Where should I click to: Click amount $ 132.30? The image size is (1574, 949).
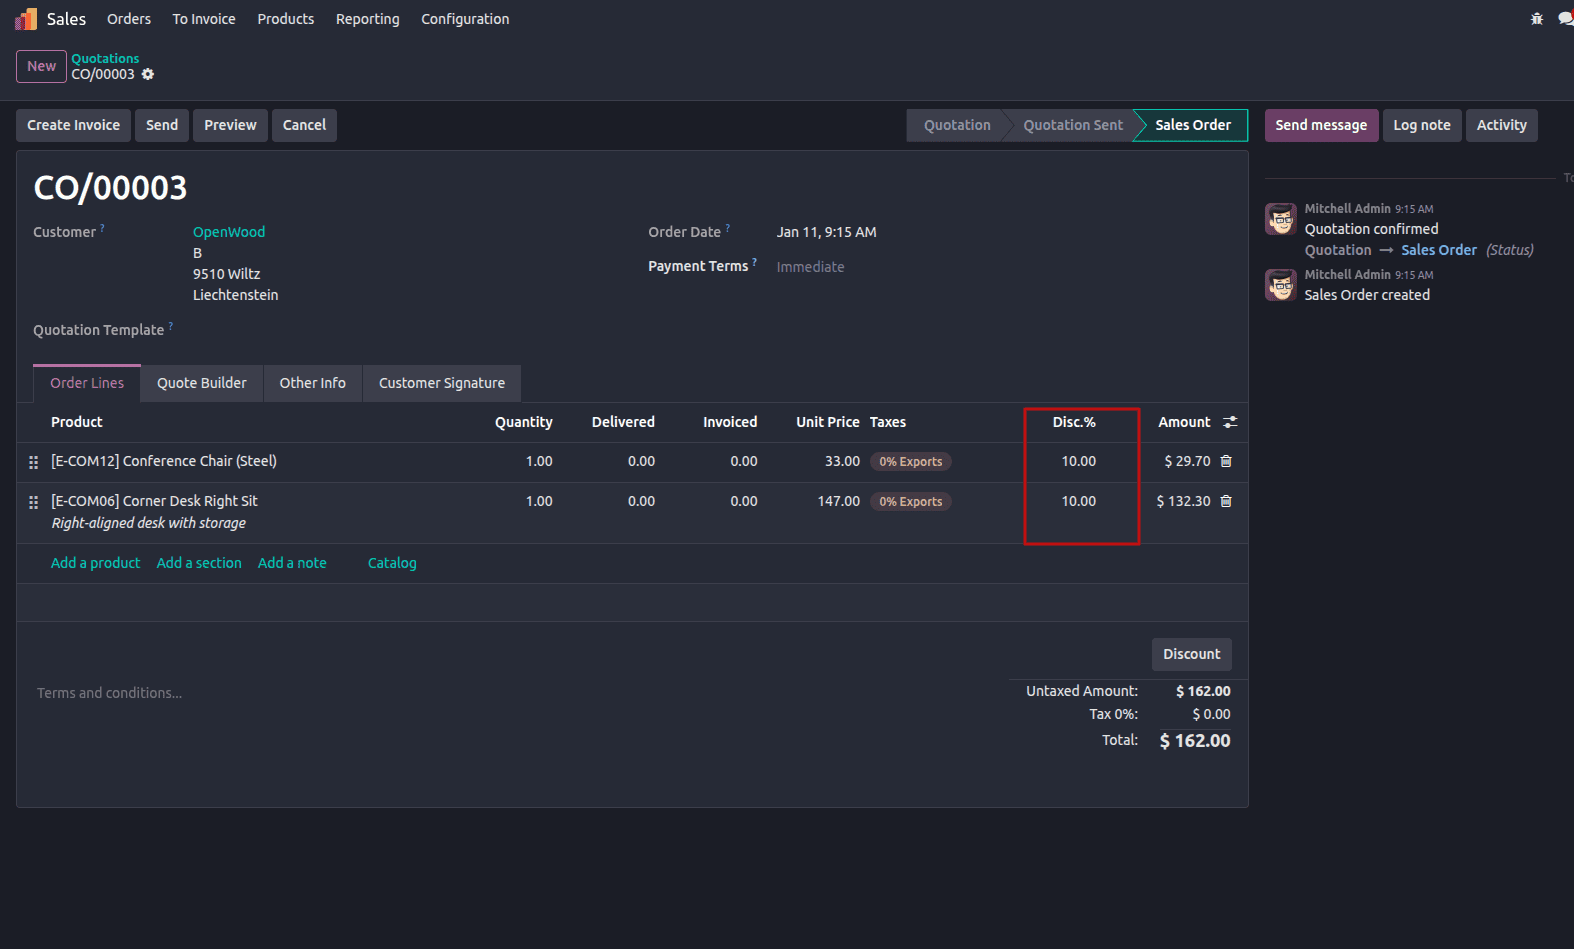pos(1183,501)
